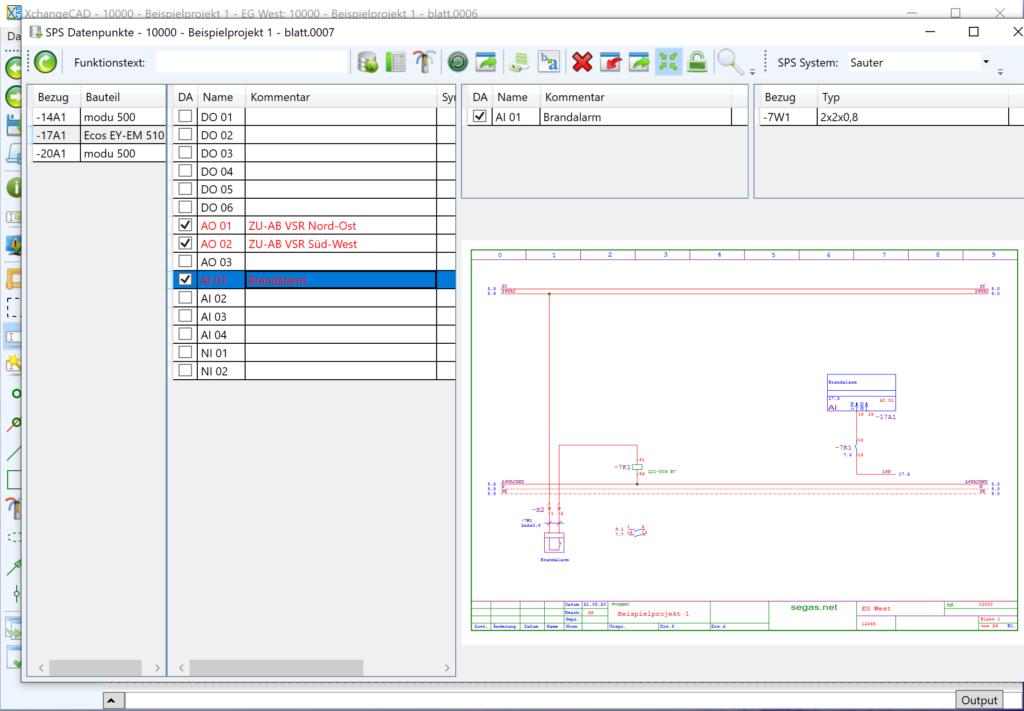This screenshot has width=1024, height=711.
Task: Enable the DO 01 checkbox
Action: [x=185, y=117]
